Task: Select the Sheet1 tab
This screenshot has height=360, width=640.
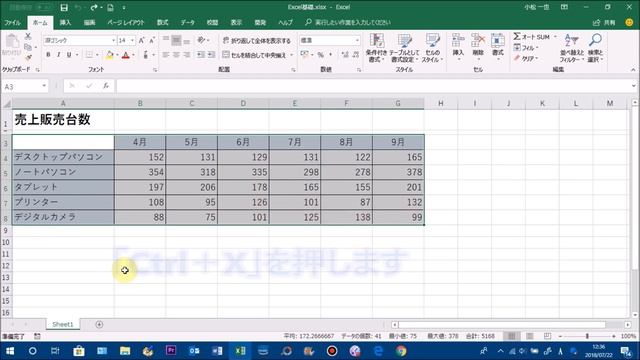Action: pyautogui.click(x=62, y=324)
